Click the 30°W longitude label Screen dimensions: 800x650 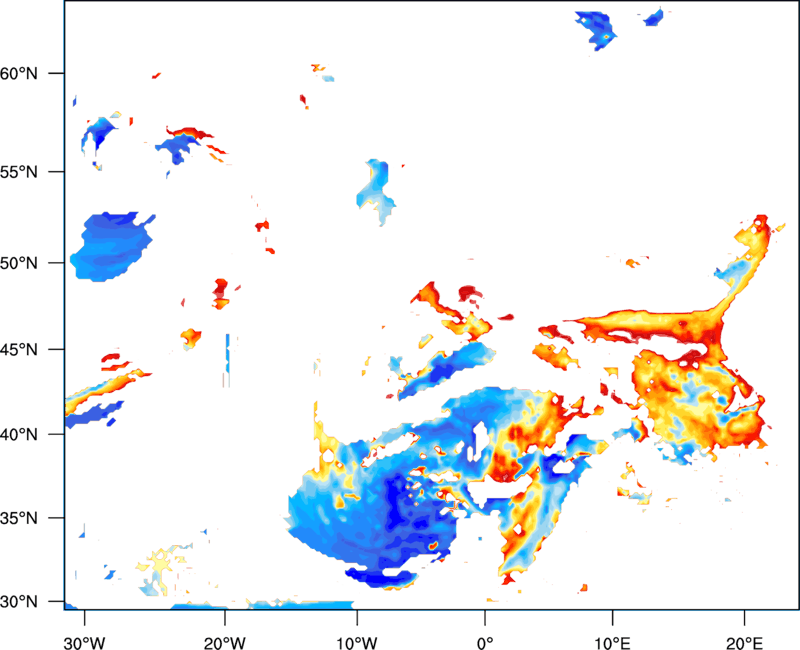[x=85, y=643]
